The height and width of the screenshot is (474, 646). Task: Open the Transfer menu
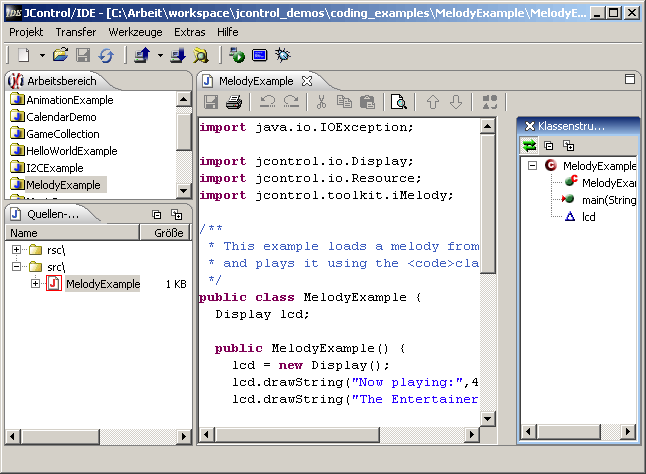tap(76, 32)
